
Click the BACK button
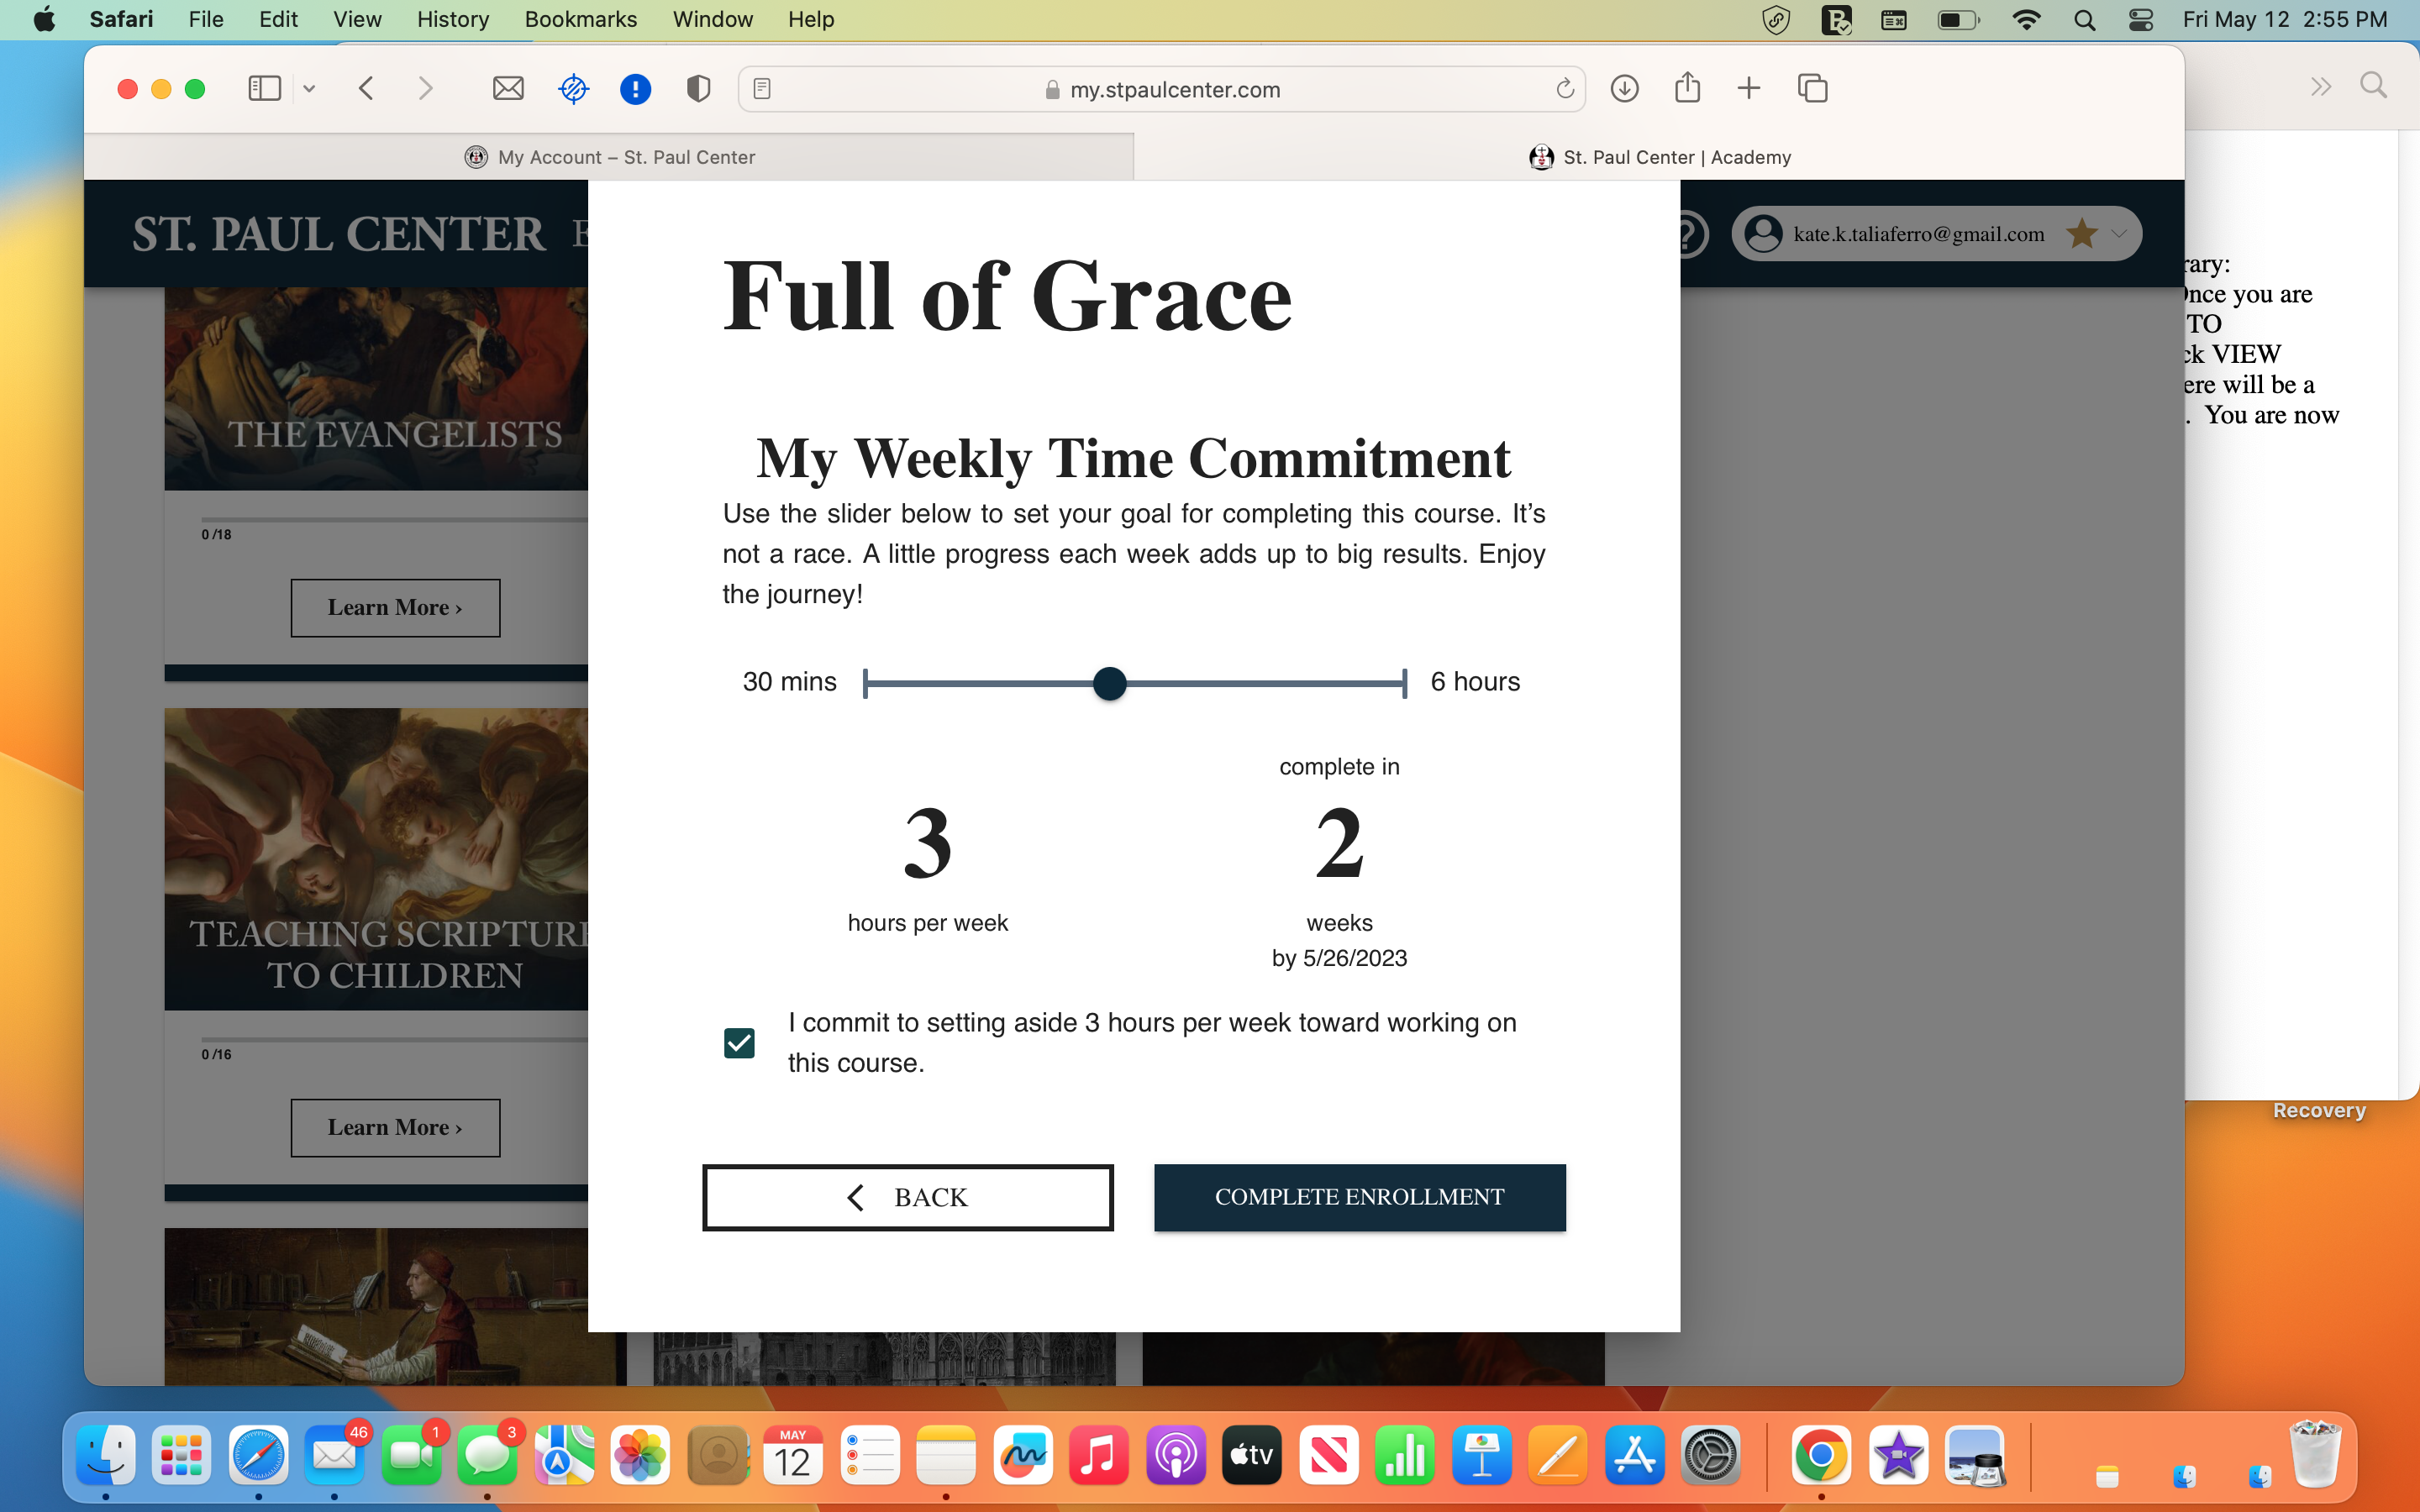[907, 1197]
